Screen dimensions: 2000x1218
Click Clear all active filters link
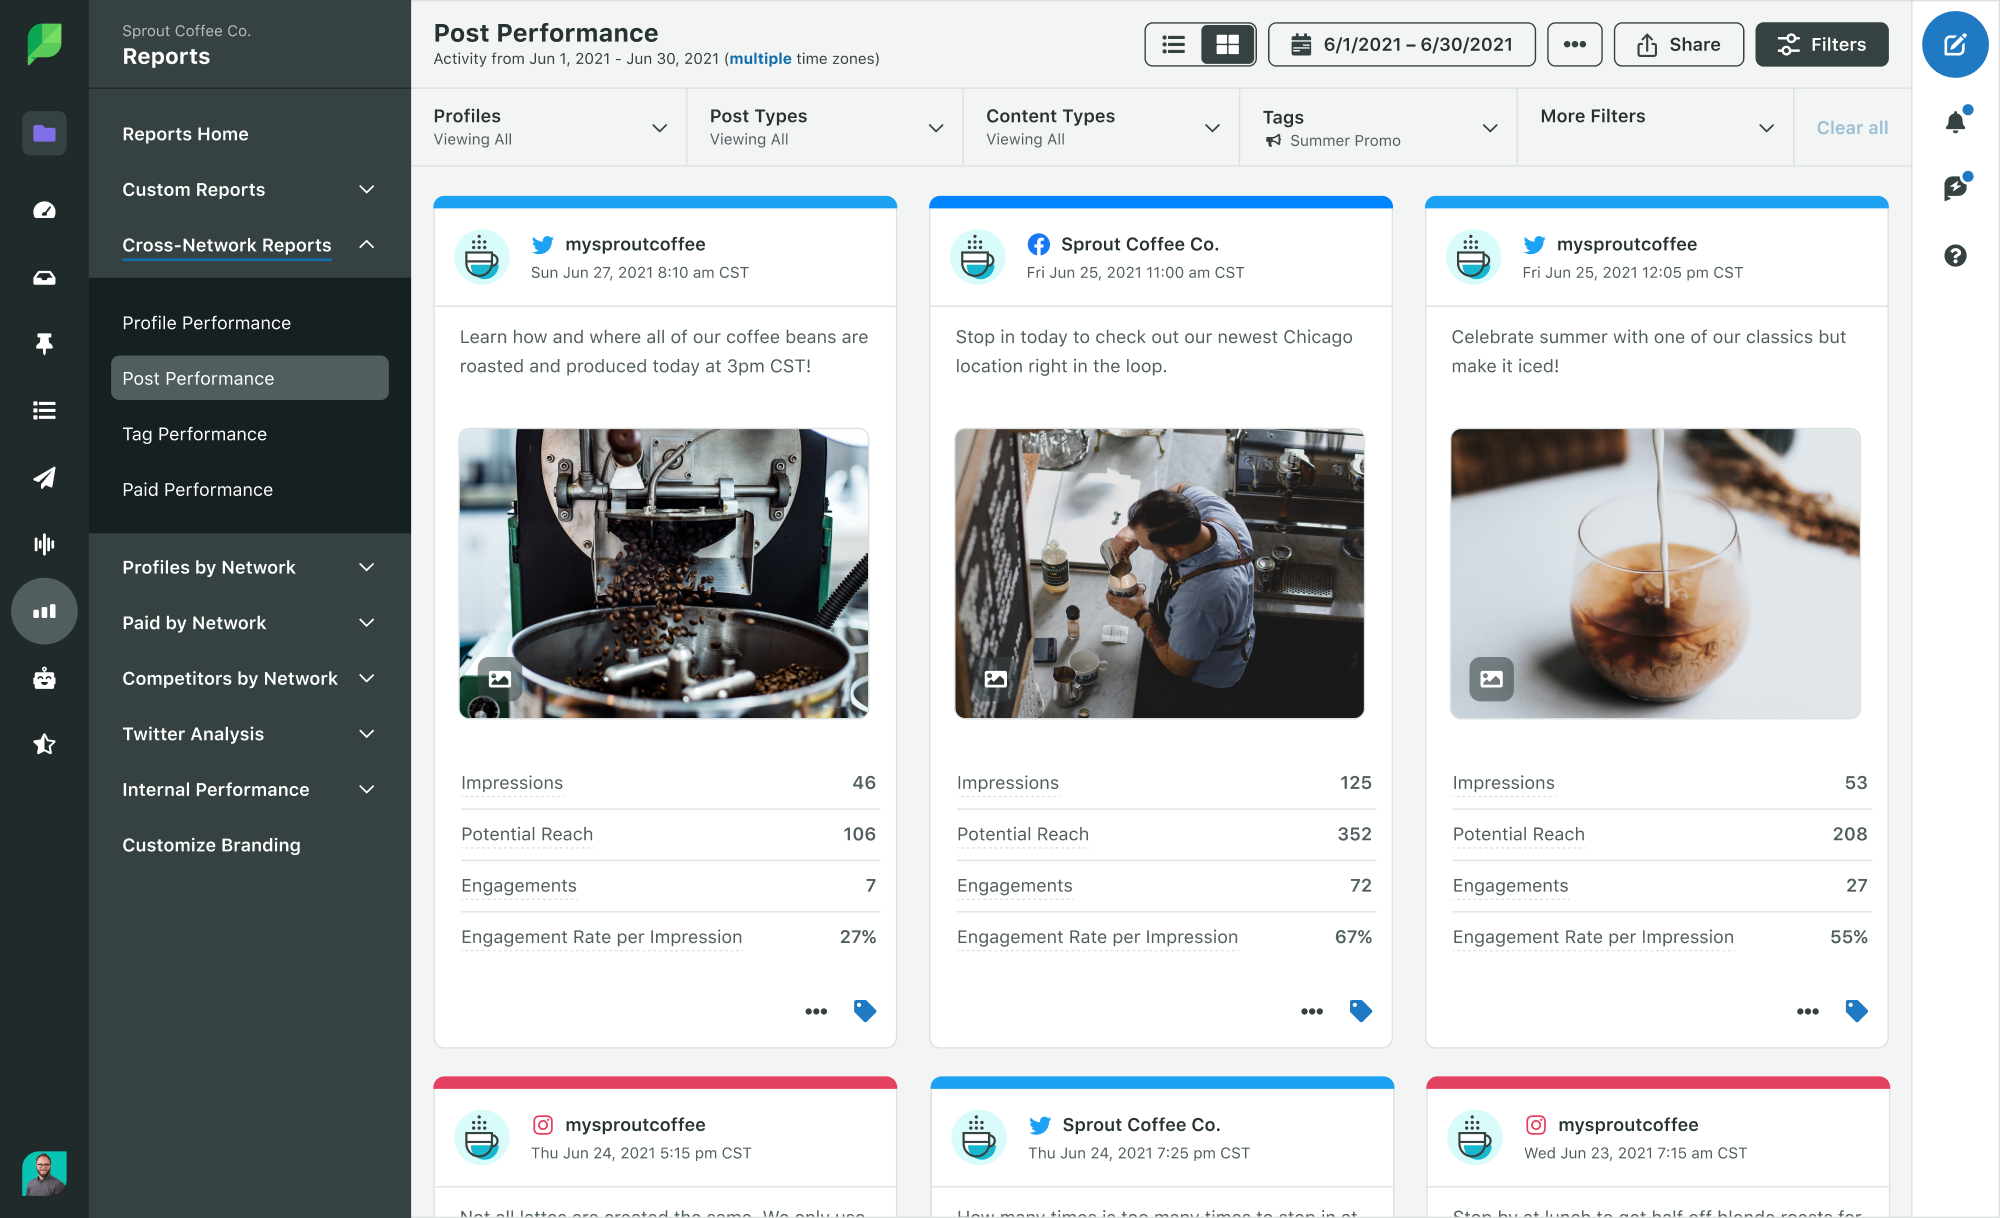coord(1850,127)
